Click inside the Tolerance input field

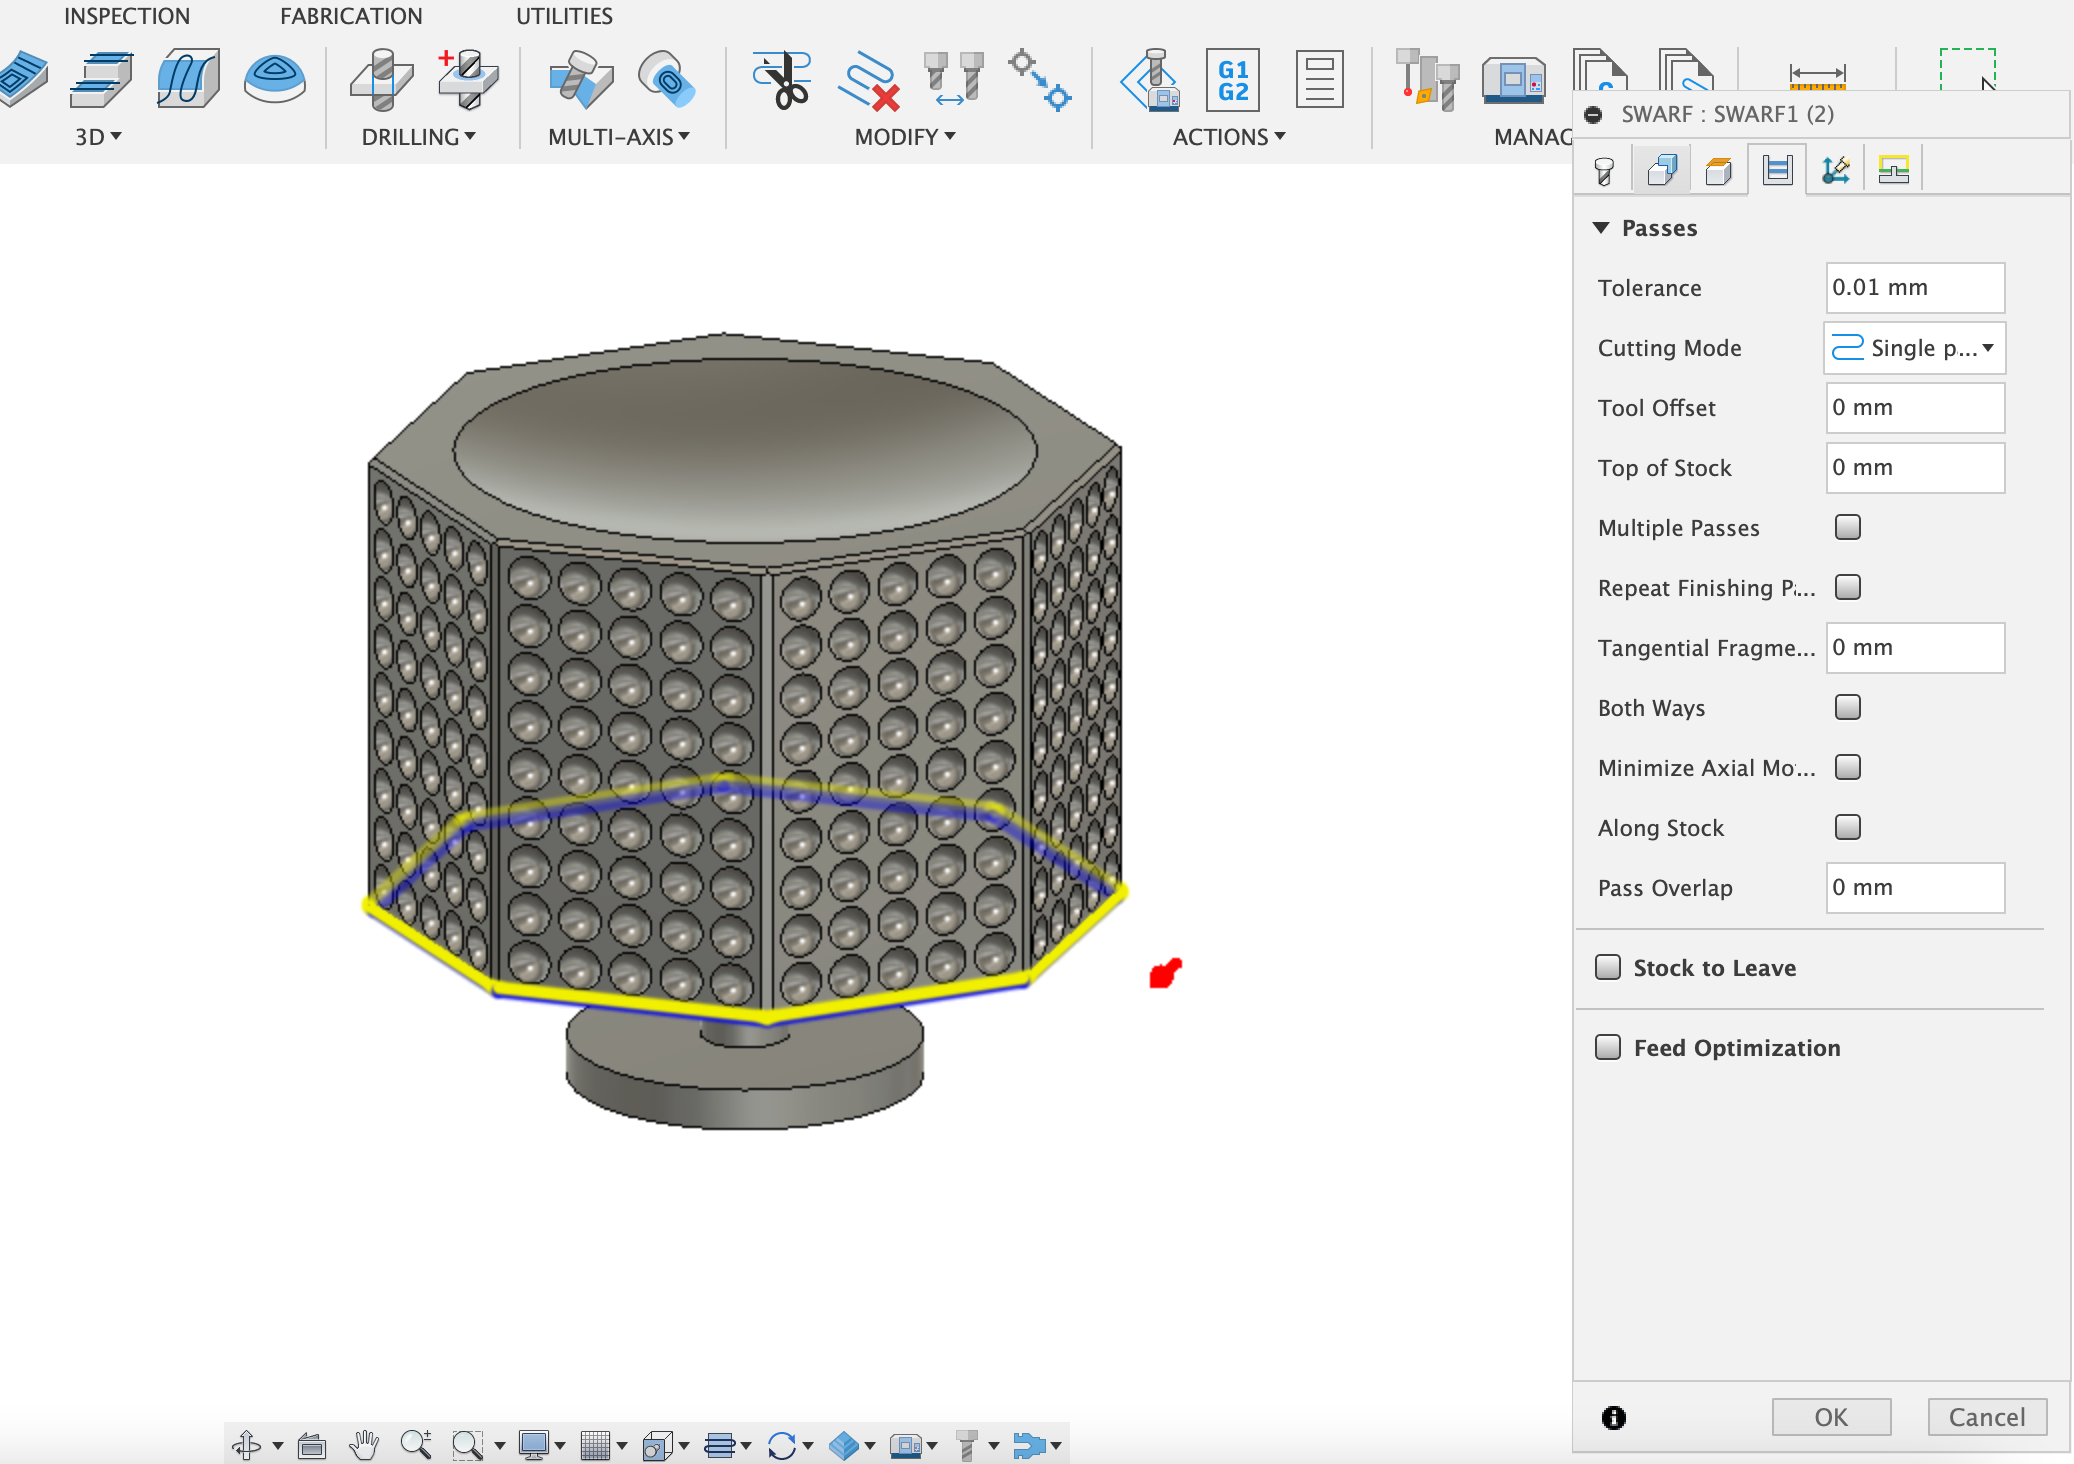1913,288
